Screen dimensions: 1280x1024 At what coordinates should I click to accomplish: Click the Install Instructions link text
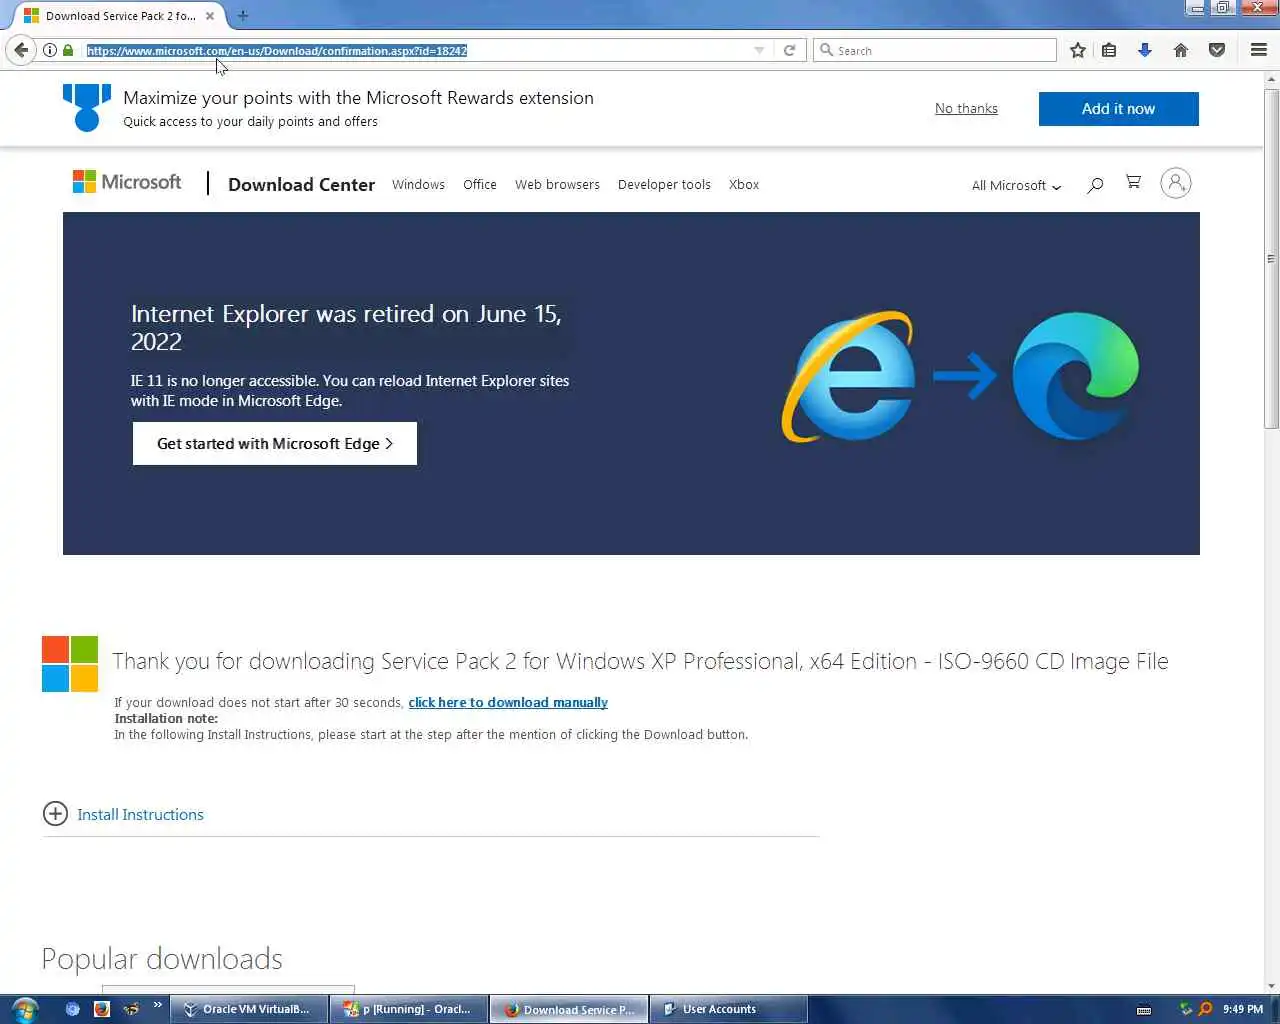[140, 815]
